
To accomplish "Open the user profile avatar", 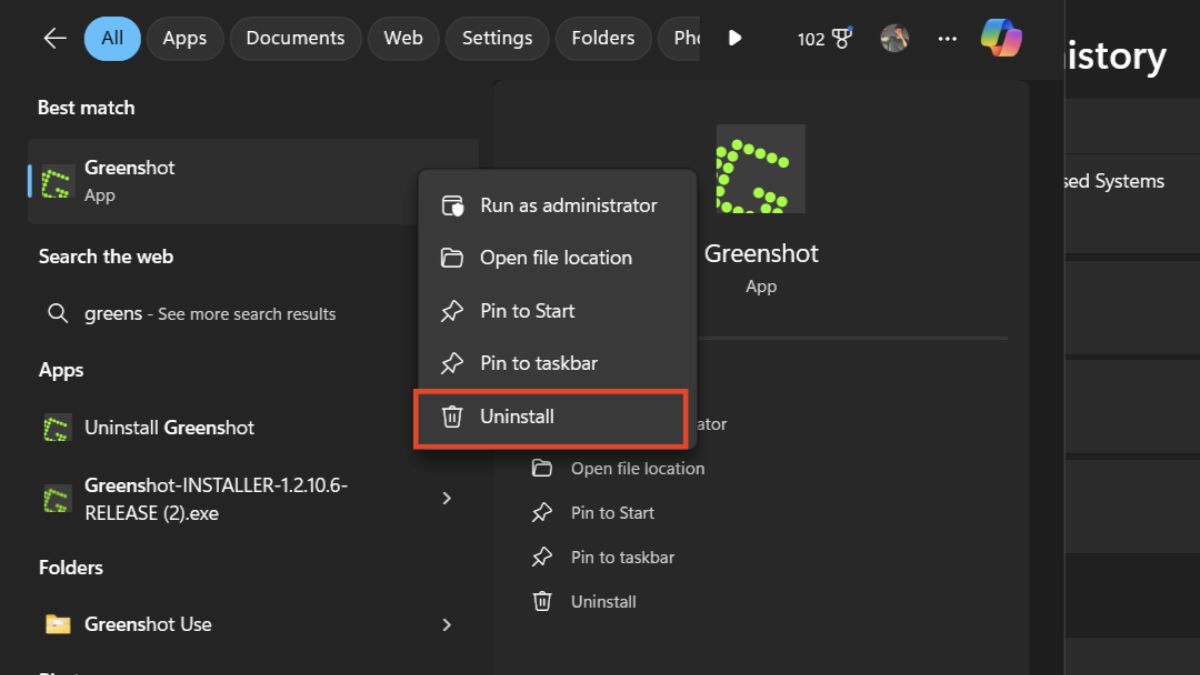I will coord(894,38).
